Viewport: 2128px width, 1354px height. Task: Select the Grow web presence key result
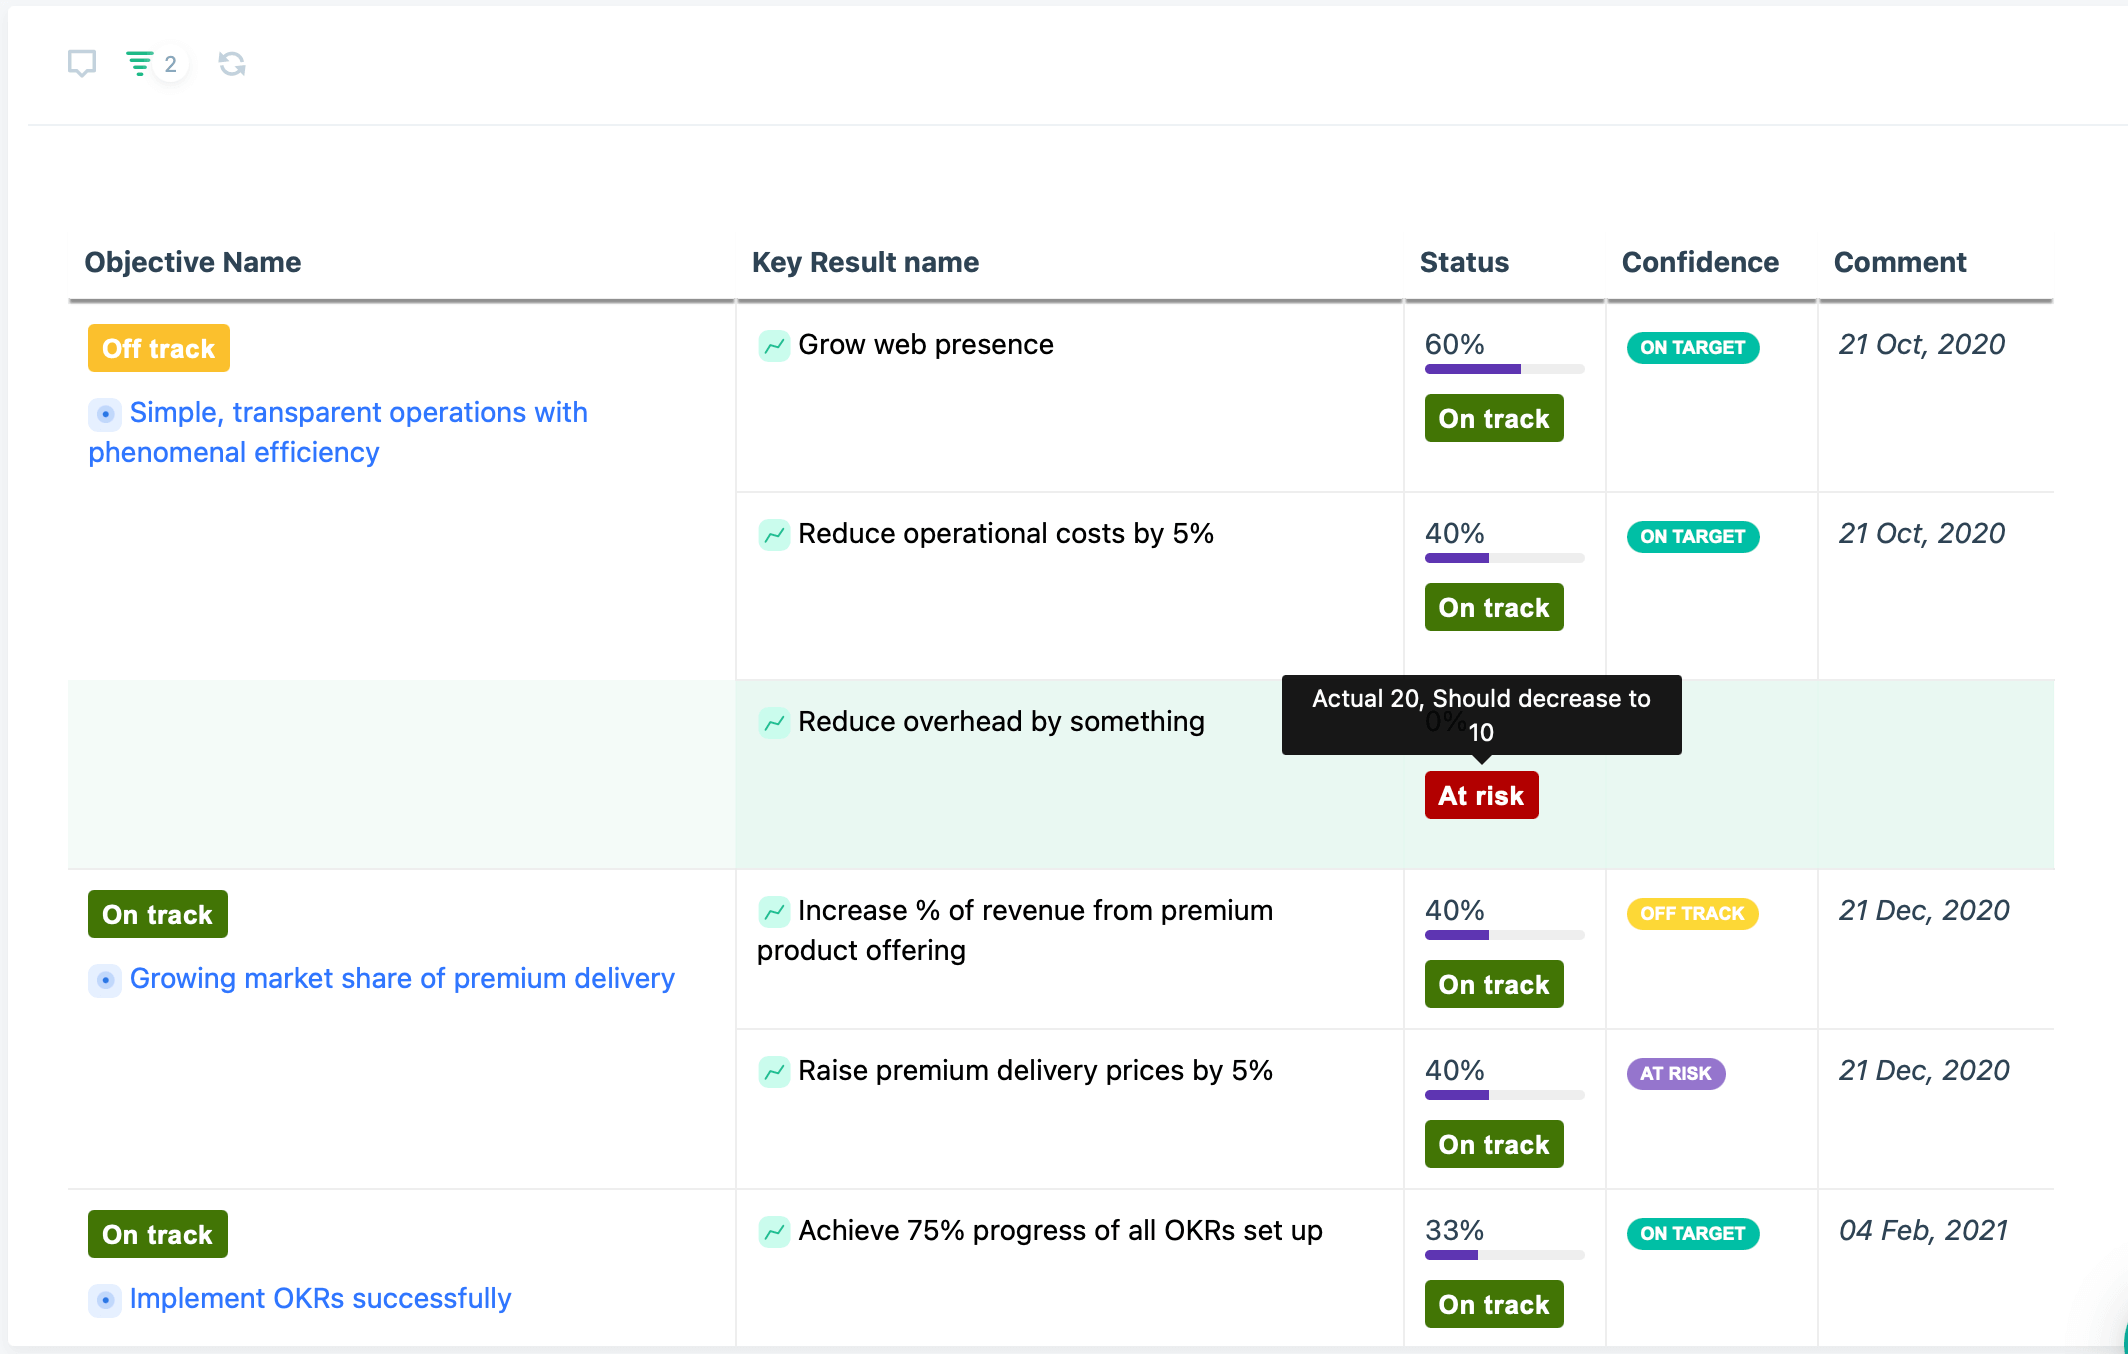tap(926, 345)
